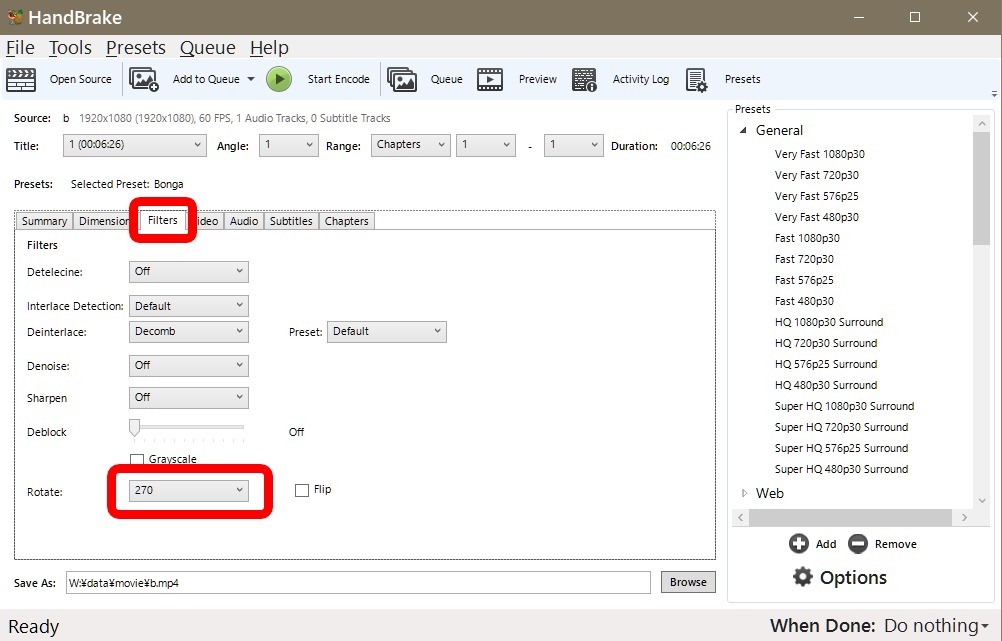Toggle the Flip checkbox

(302, 490)
